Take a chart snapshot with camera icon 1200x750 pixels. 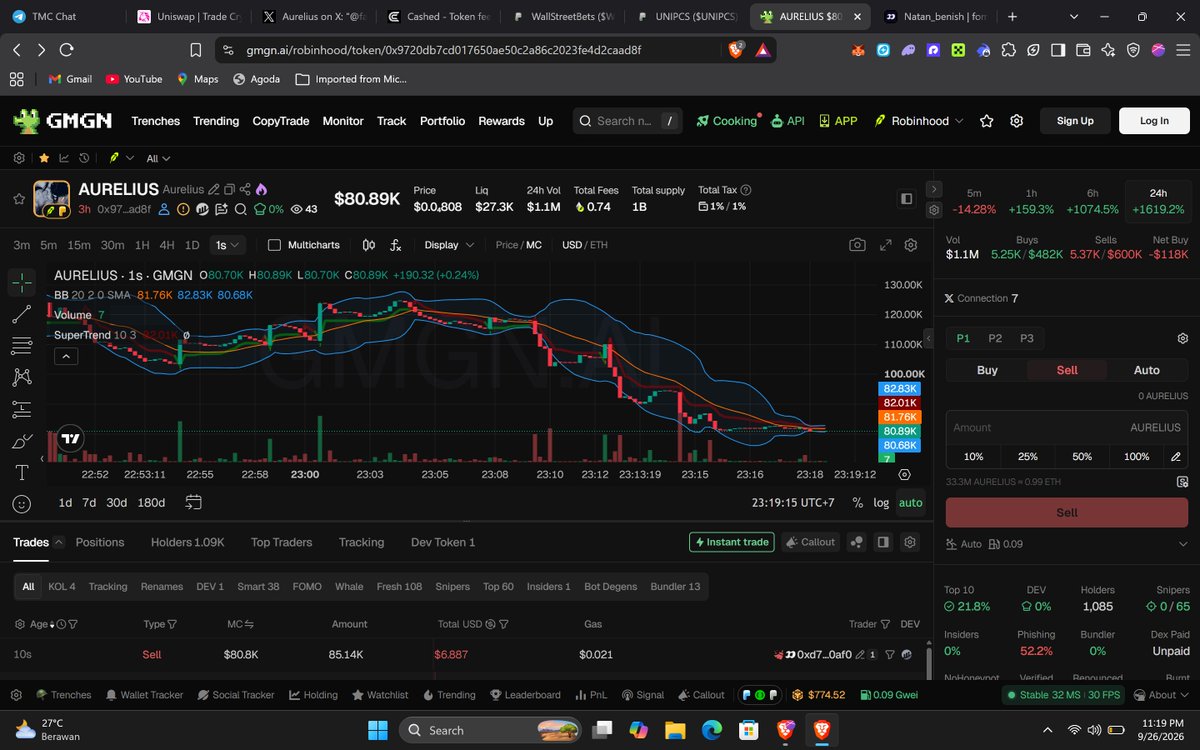pos(857,245)
